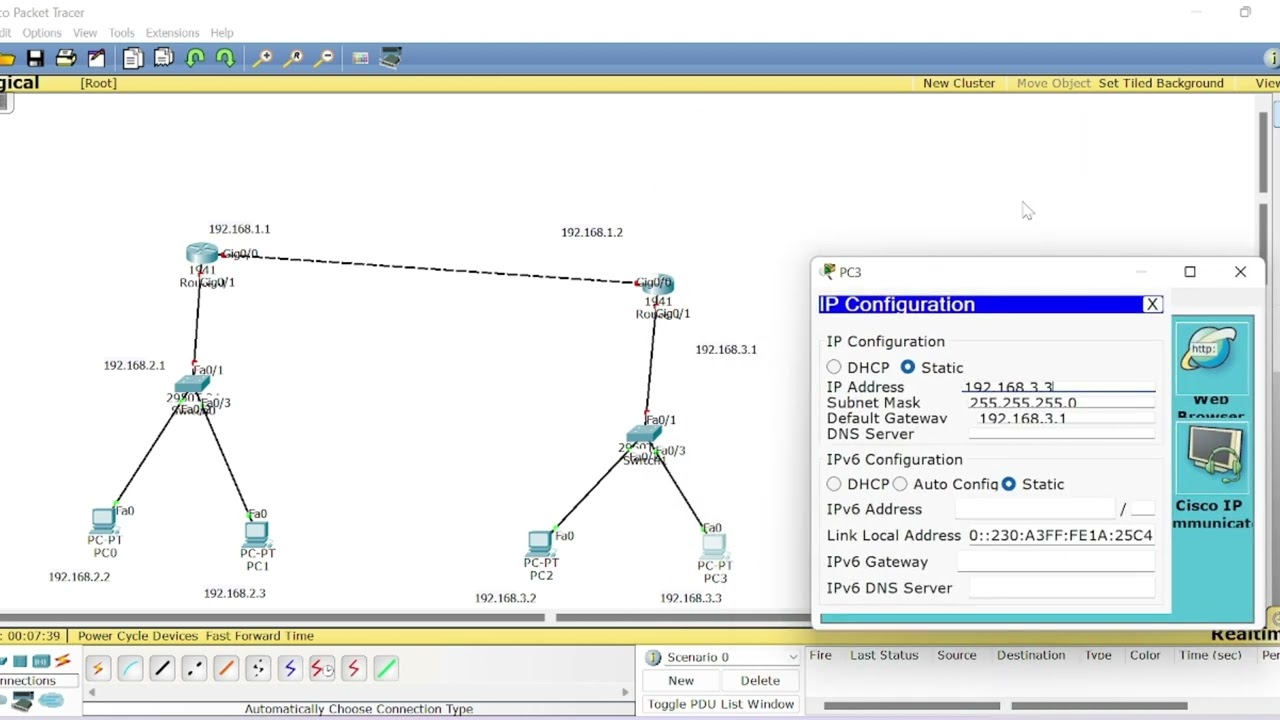Select the light-blue console cable
This screenshot has width=1280, height=720.
(x=130, y=668)
